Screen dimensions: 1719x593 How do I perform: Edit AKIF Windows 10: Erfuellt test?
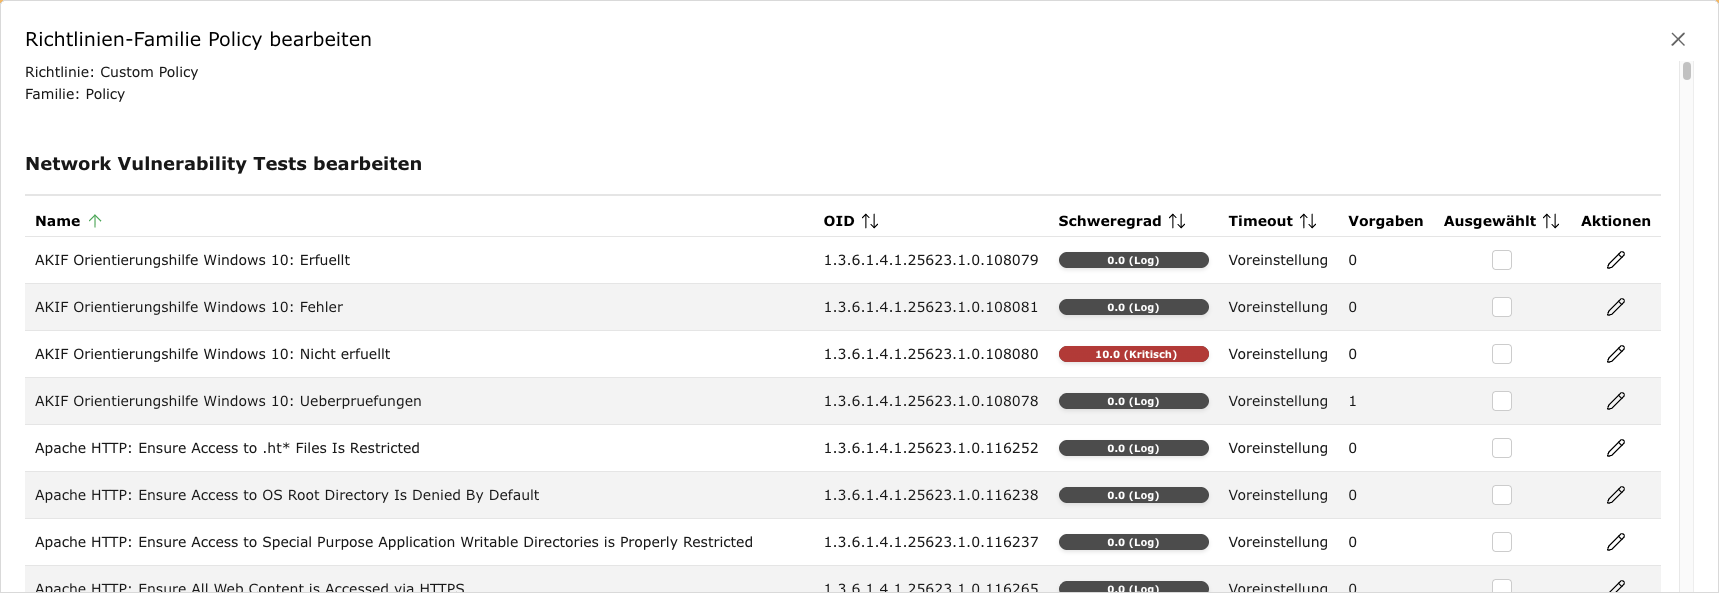[1615, 260]
